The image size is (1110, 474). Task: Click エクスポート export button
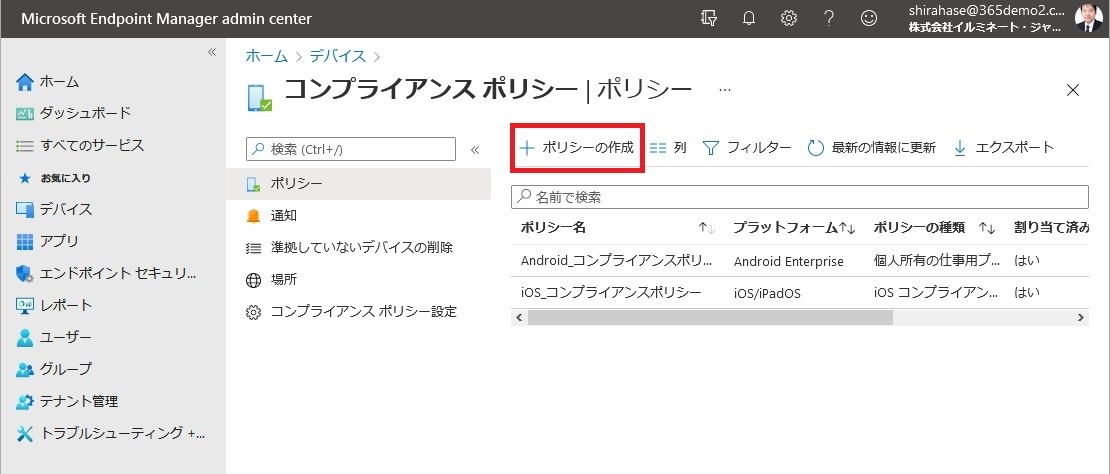click(1004, 148)
